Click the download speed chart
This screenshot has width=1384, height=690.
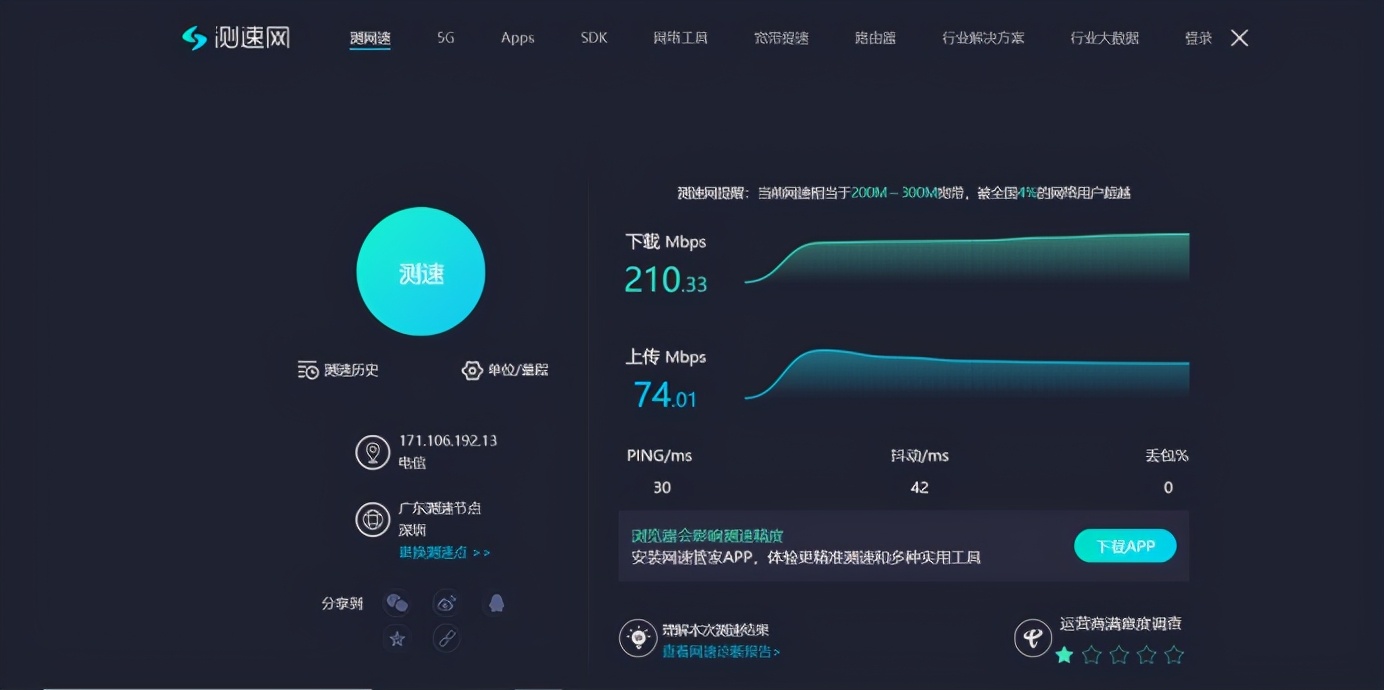coord(967,259)
